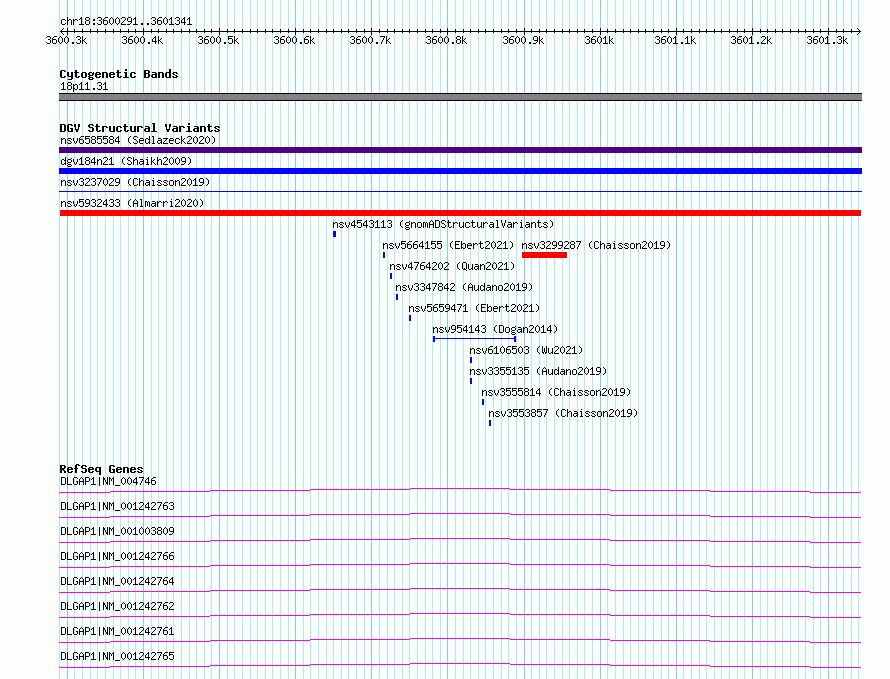Click the blue nsv3555814 variant marker

point(483,402)
